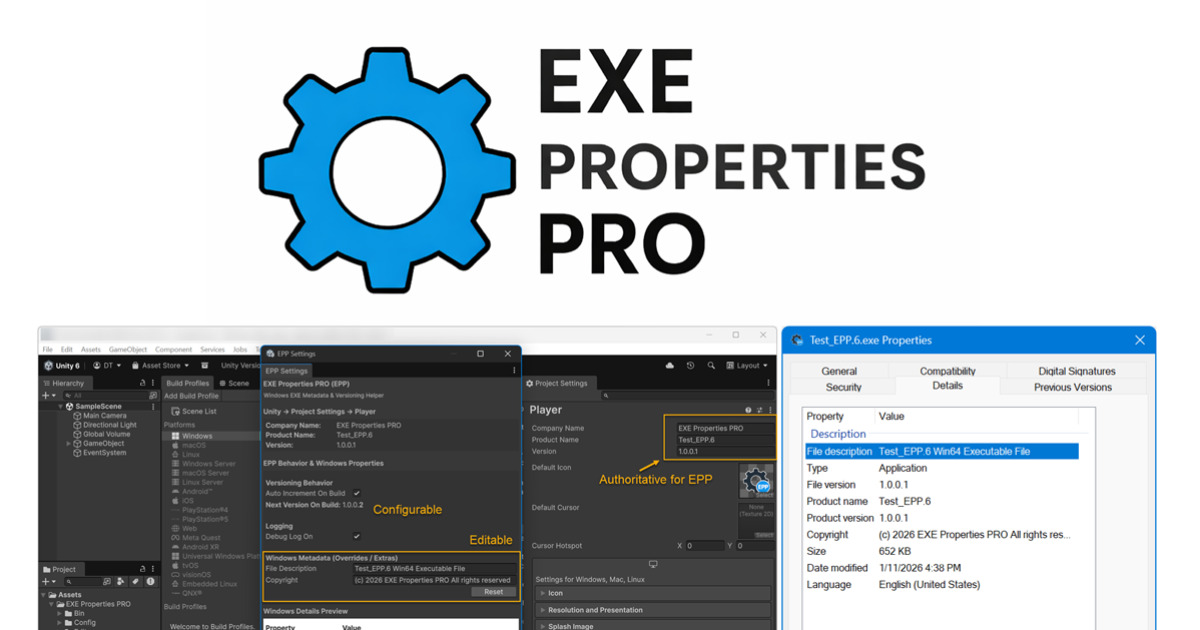
Task: Select the tvOS platform entry
Action: click(x=185, y=565)
